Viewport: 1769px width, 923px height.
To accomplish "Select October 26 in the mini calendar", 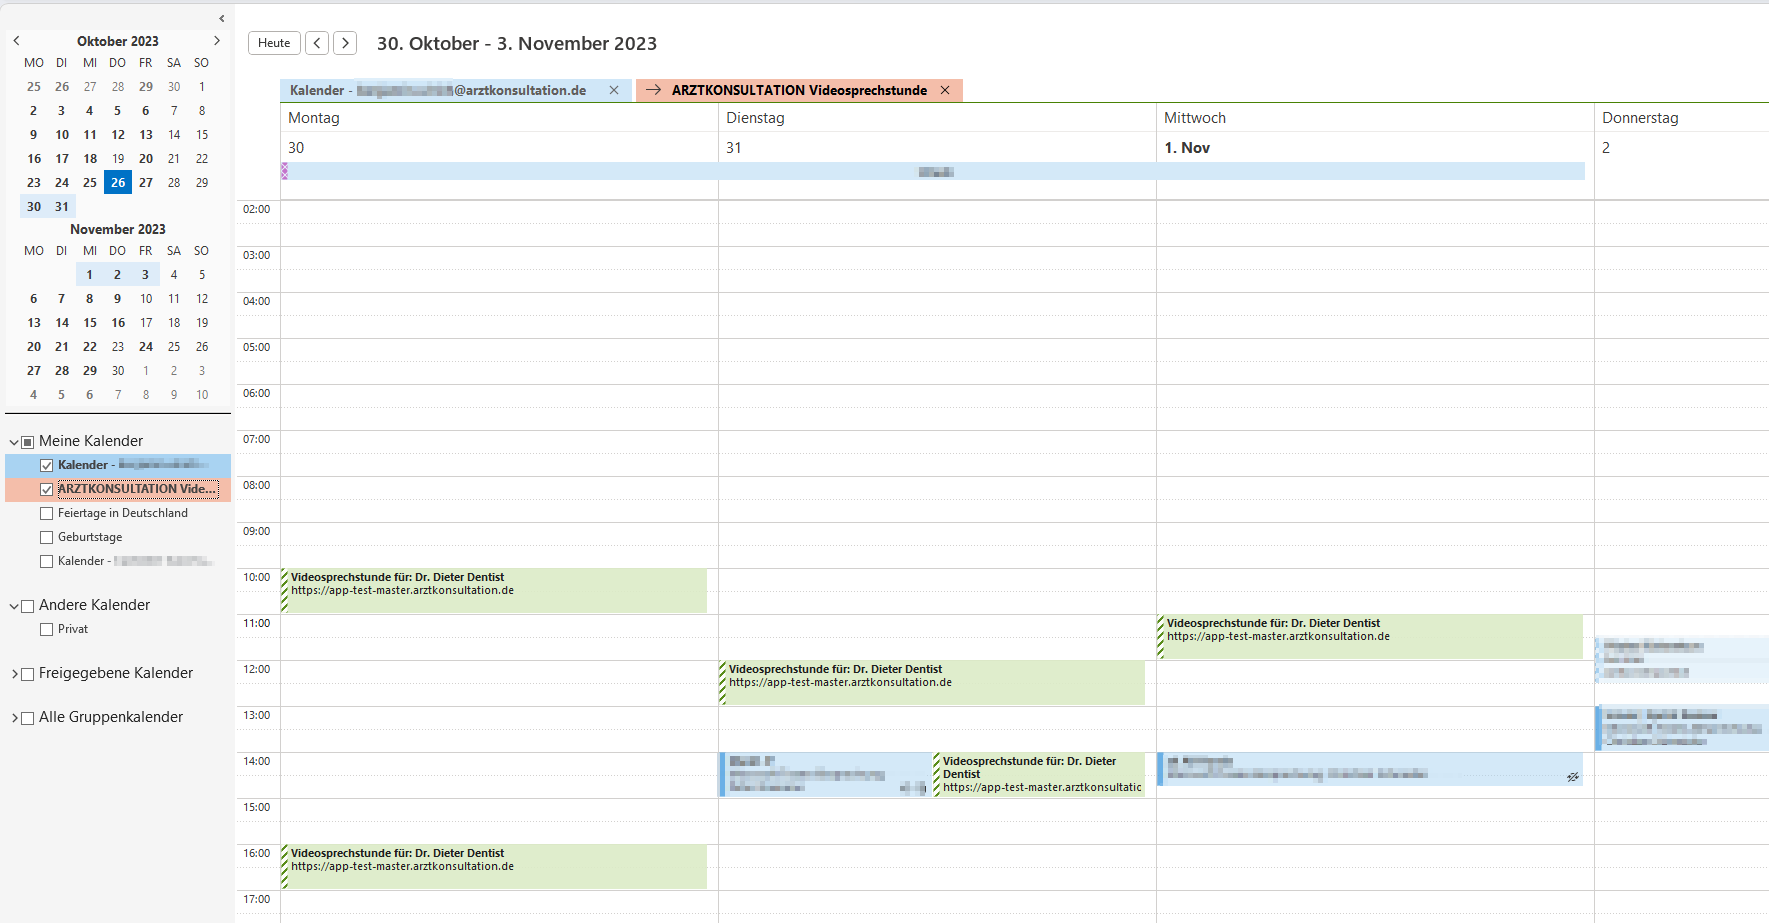I will [118, 183].
